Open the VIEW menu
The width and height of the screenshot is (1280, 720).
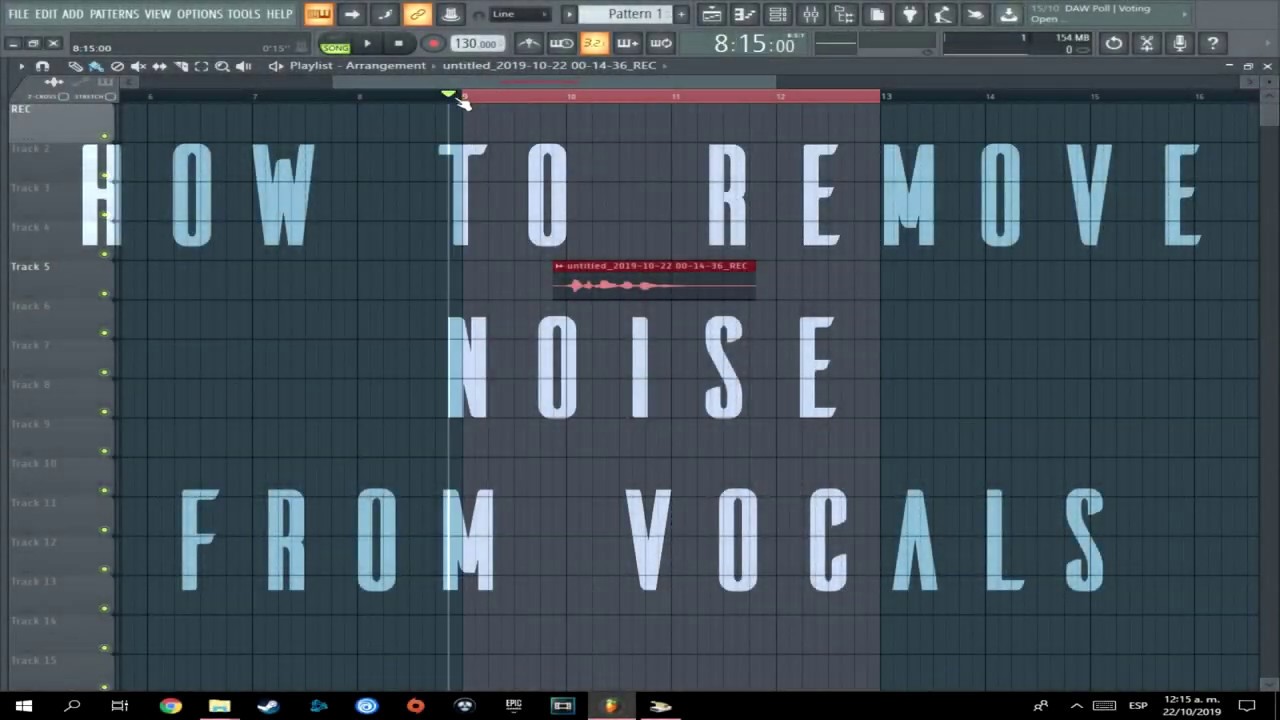[157, 14]
